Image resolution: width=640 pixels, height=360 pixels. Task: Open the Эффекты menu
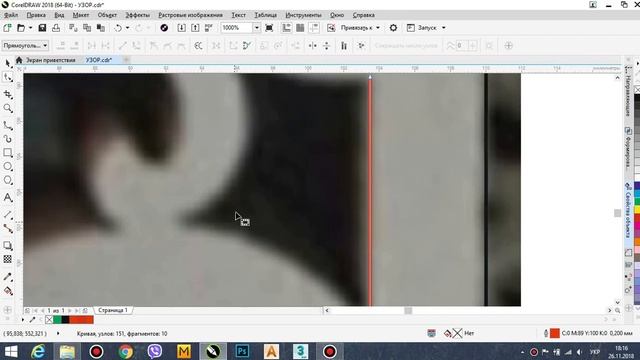click(138, 15)
